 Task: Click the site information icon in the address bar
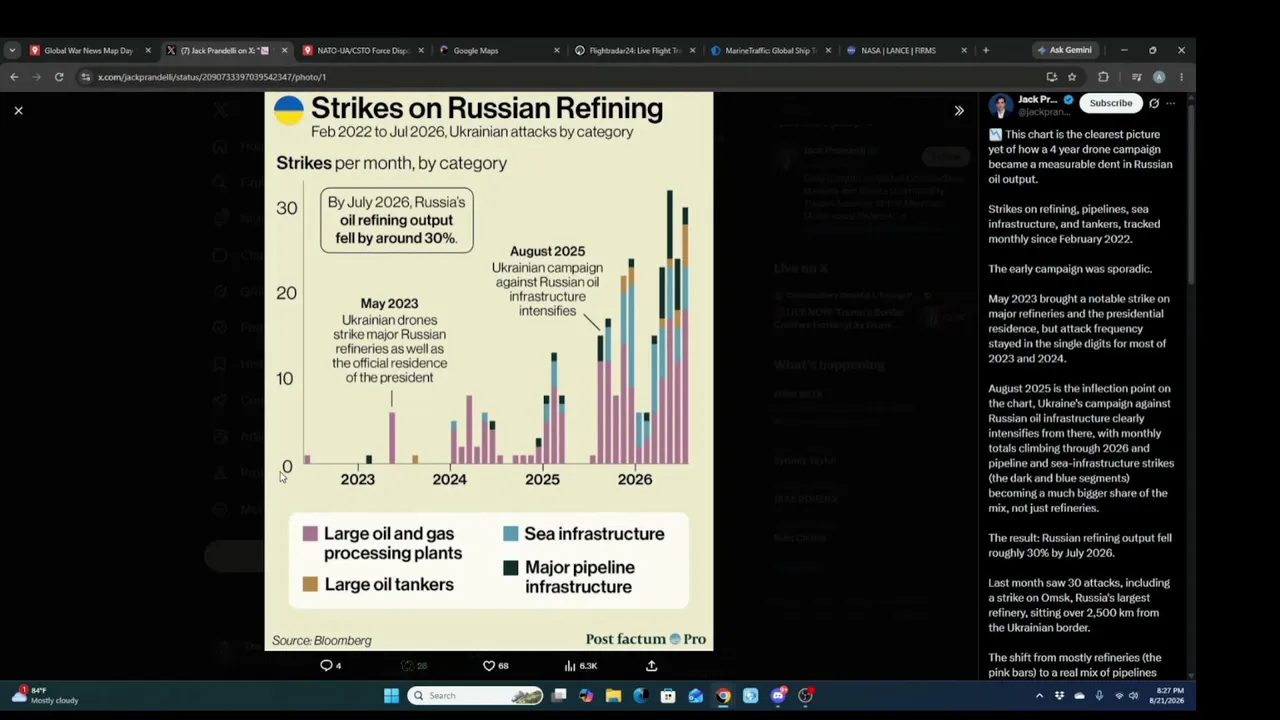click(x=86, y=77)
